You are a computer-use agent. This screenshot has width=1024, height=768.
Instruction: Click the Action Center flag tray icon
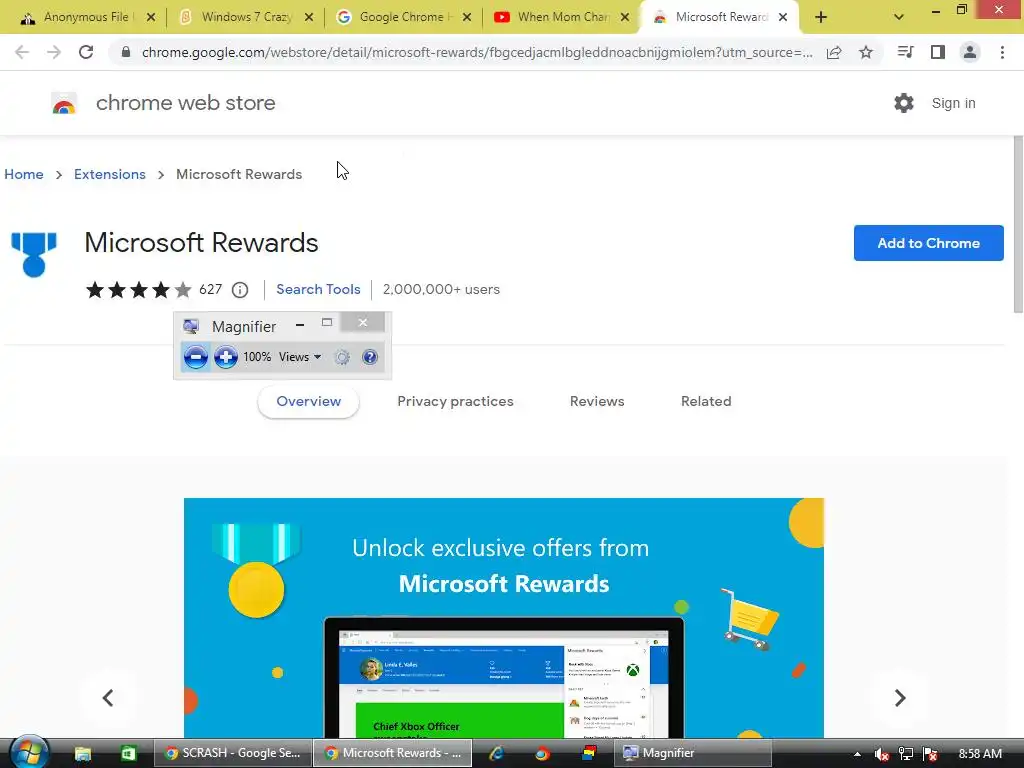(x=931, y=754)
